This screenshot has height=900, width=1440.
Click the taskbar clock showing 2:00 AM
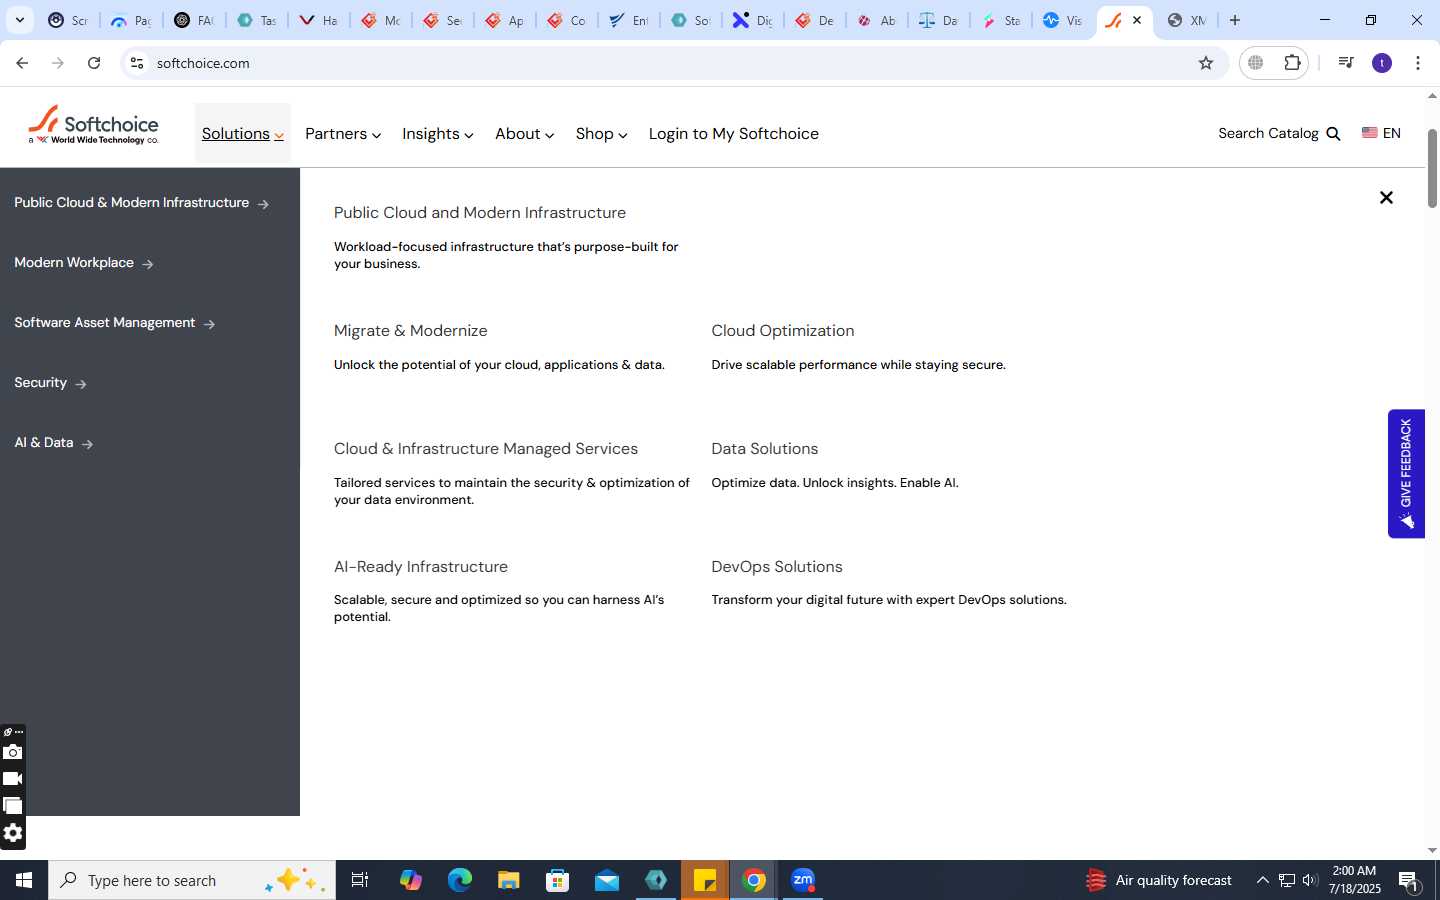click(1355, 880)
